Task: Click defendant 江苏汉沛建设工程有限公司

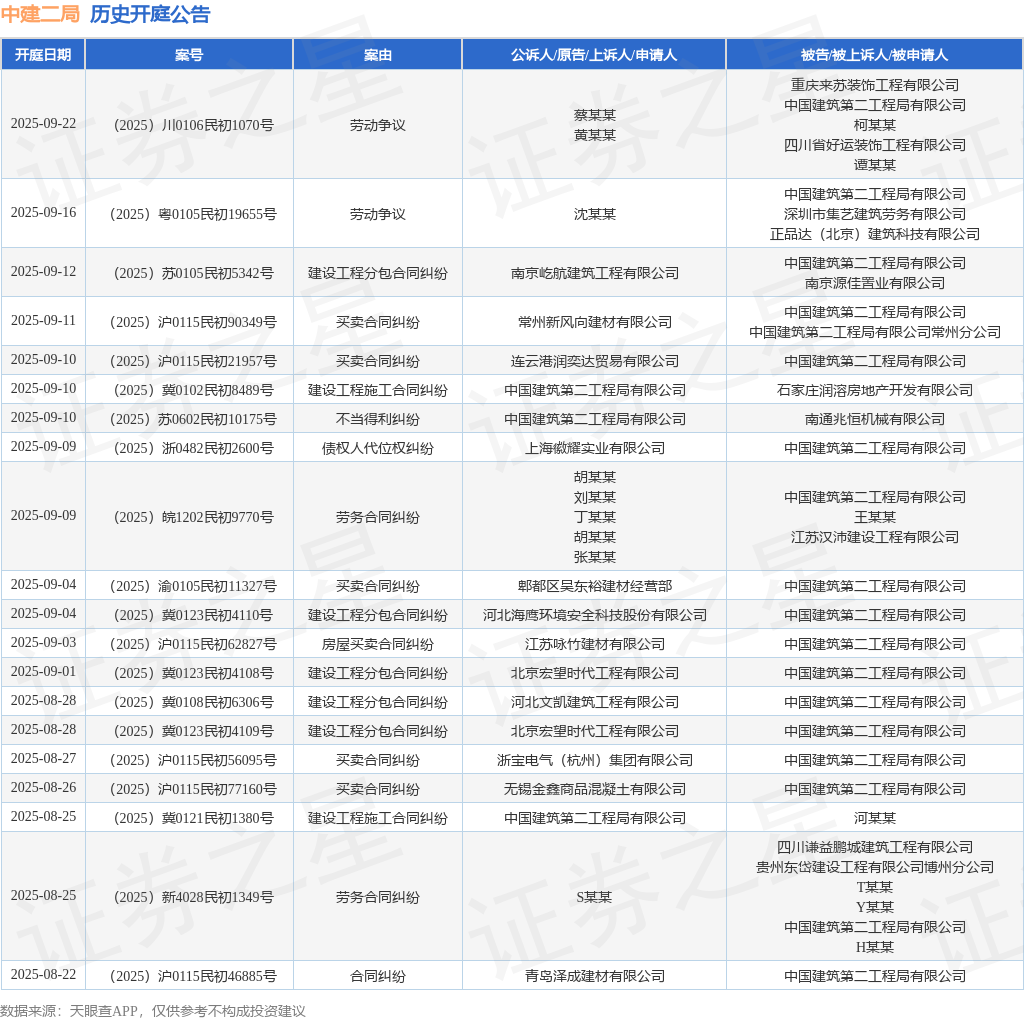Action: [x=875, y=537]
